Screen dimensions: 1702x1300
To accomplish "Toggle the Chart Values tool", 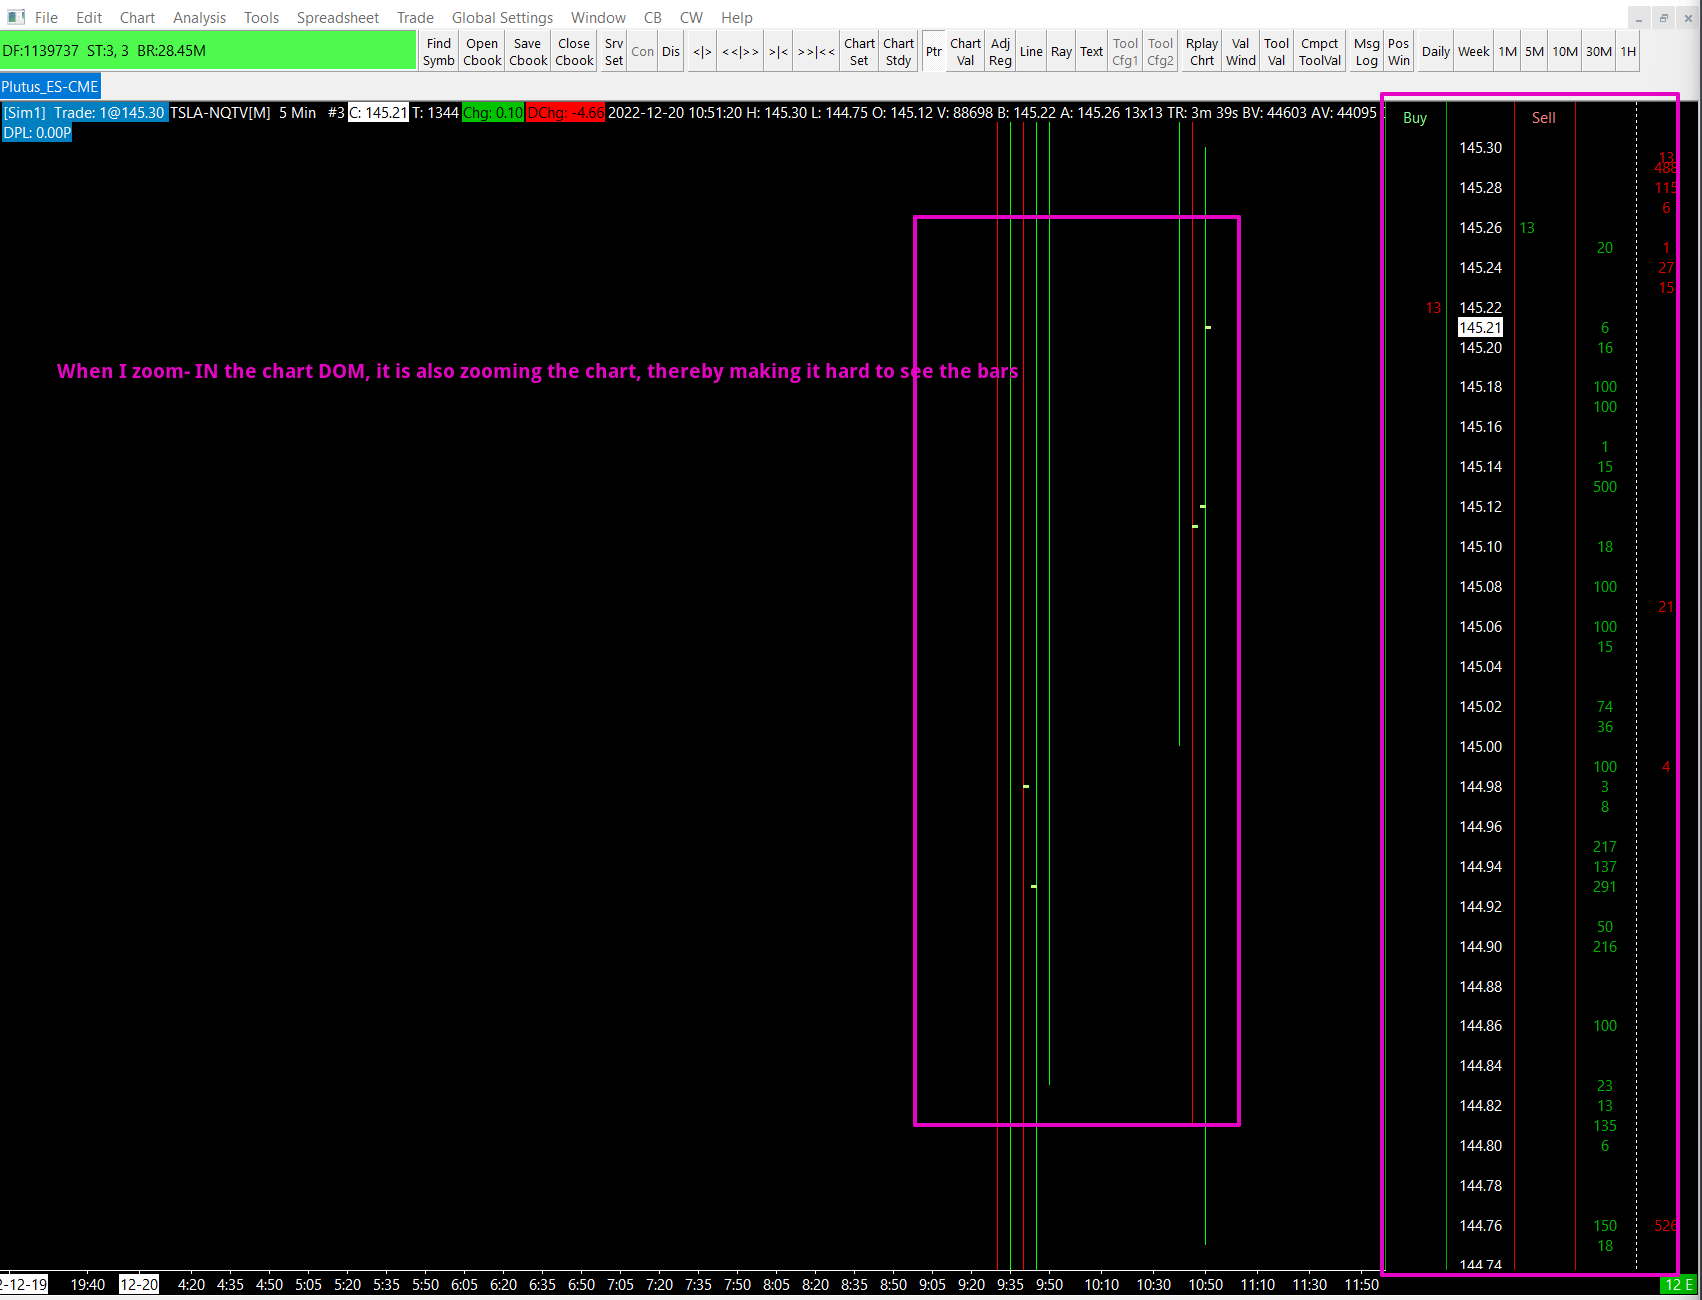I will 965,52.
